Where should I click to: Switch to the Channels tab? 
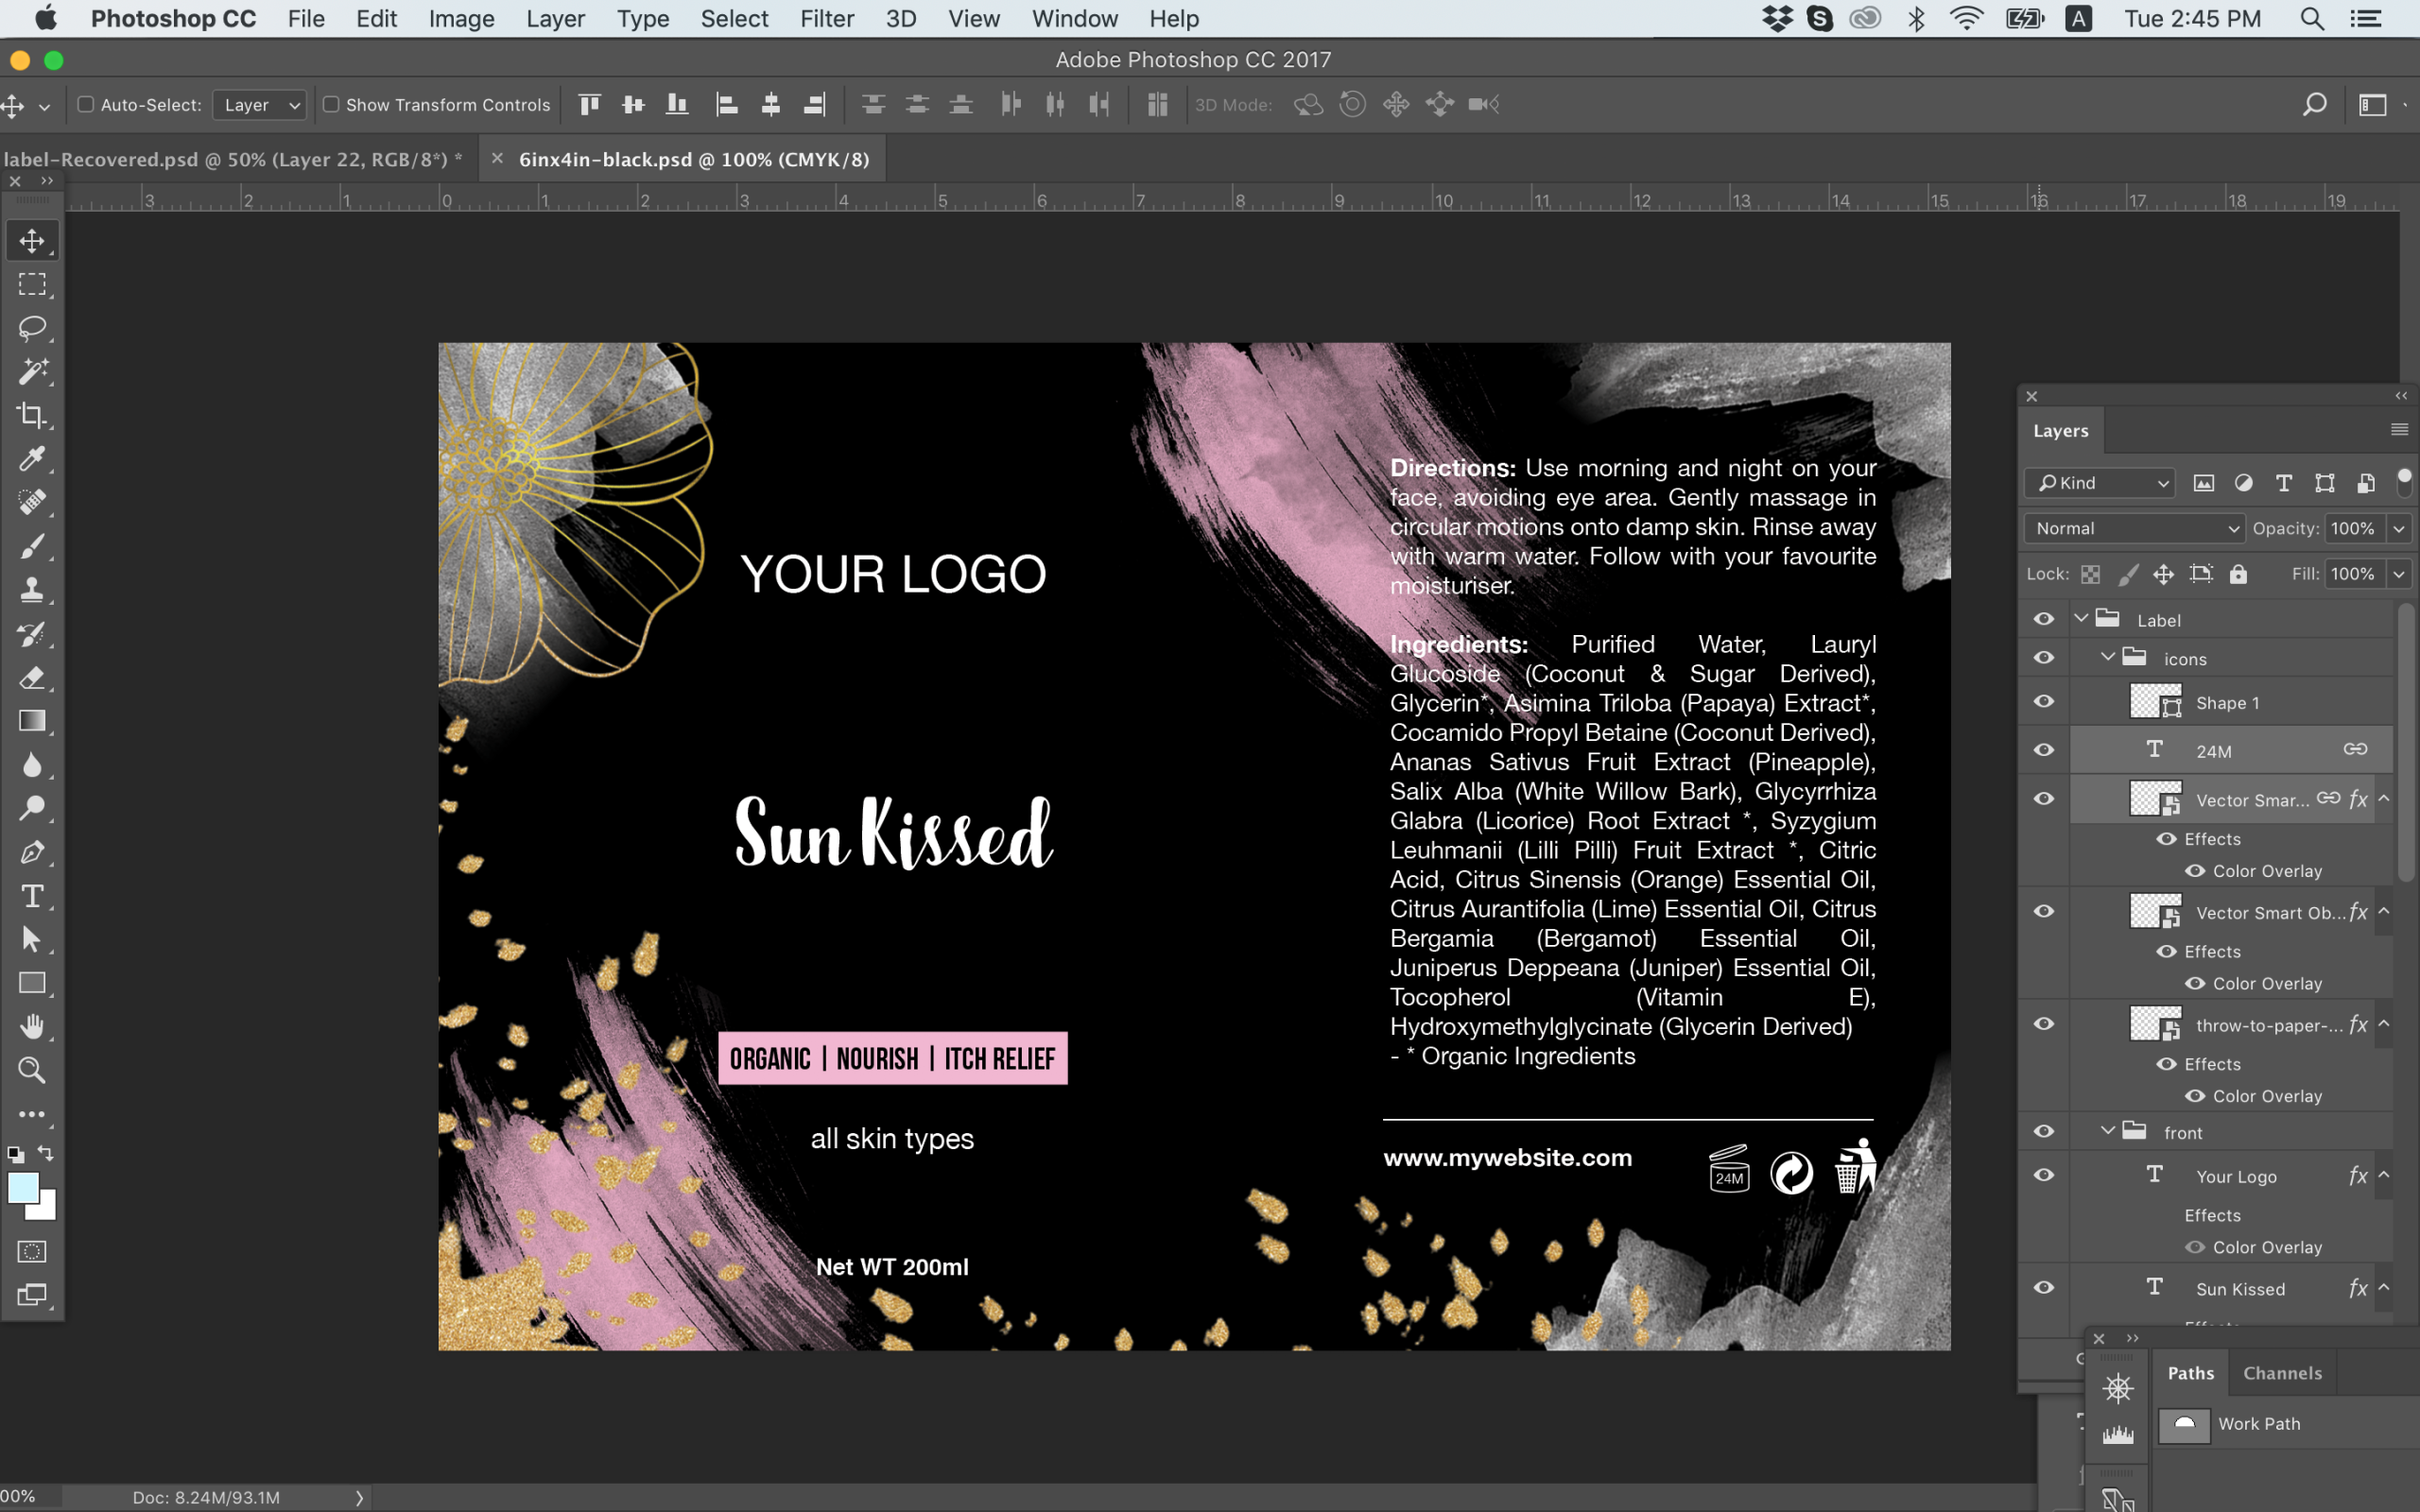2282,1373
